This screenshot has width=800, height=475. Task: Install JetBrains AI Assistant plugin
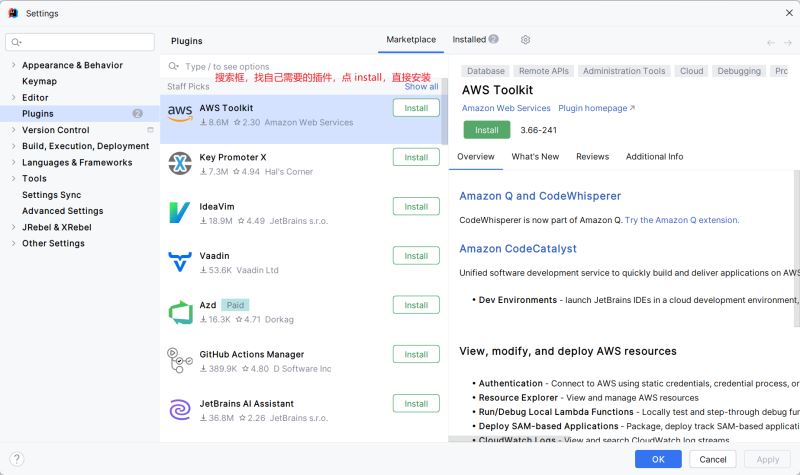(416, 404)
